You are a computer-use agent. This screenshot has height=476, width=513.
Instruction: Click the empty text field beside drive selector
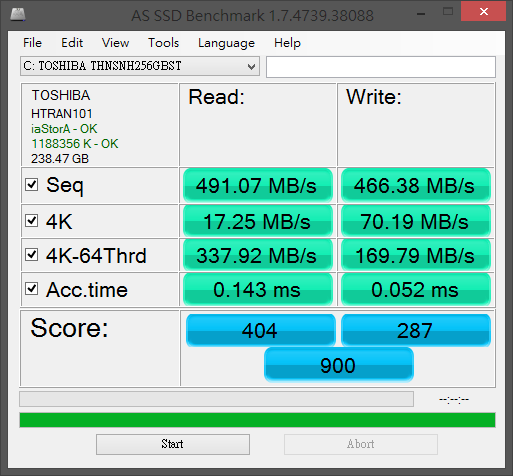coord(381,67)
